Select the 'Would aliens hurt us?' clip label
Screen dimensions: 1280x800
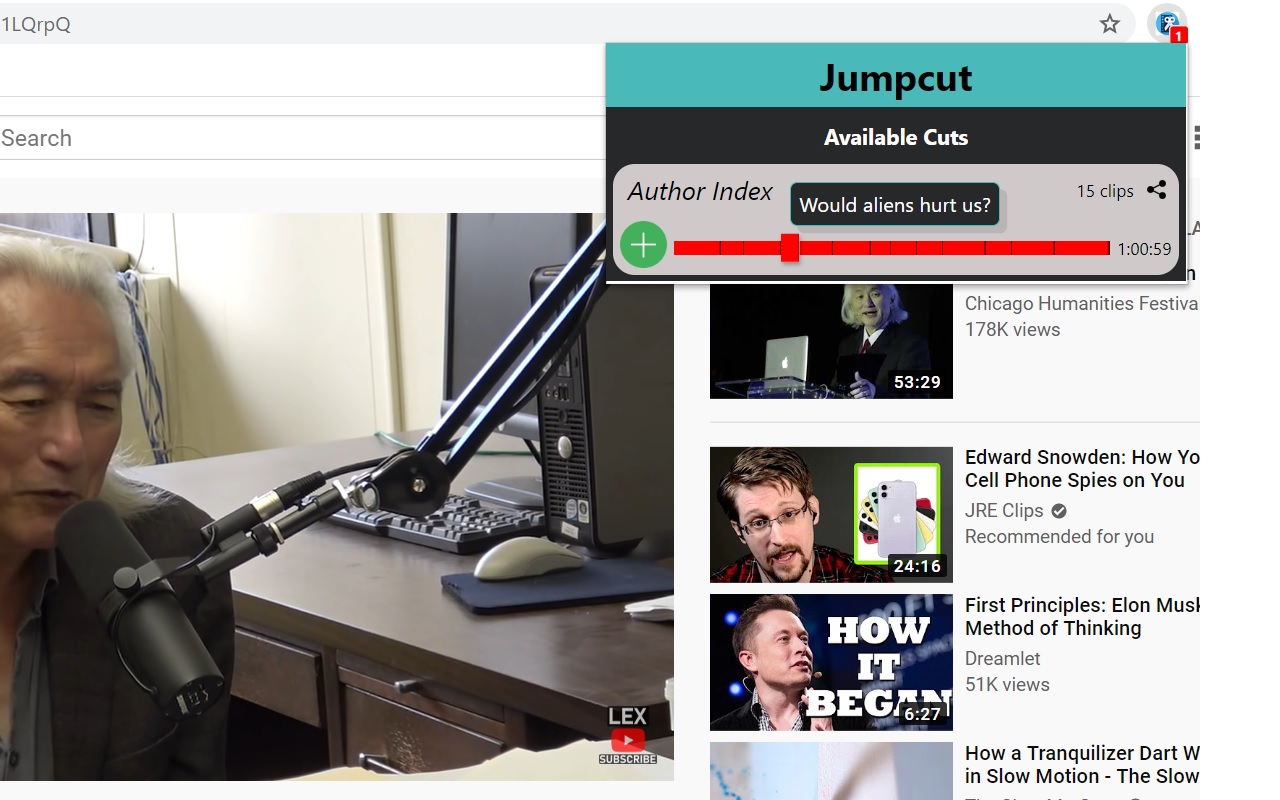(x=895, y=205)
